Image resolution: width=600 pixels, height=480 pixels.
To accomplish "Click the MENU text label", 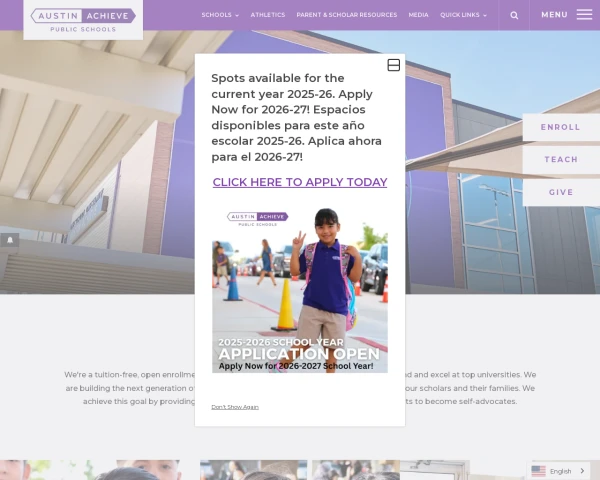I will (554, 15).
